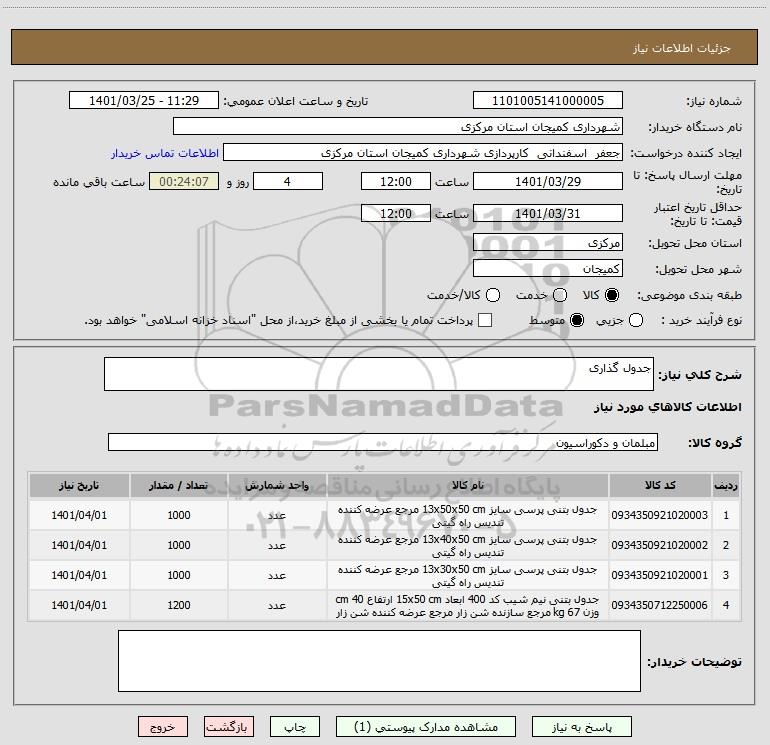This screenshot has height=745, width=770.
Task: Click item name 13x40x50 cm concrete curb
Action: 468,546
